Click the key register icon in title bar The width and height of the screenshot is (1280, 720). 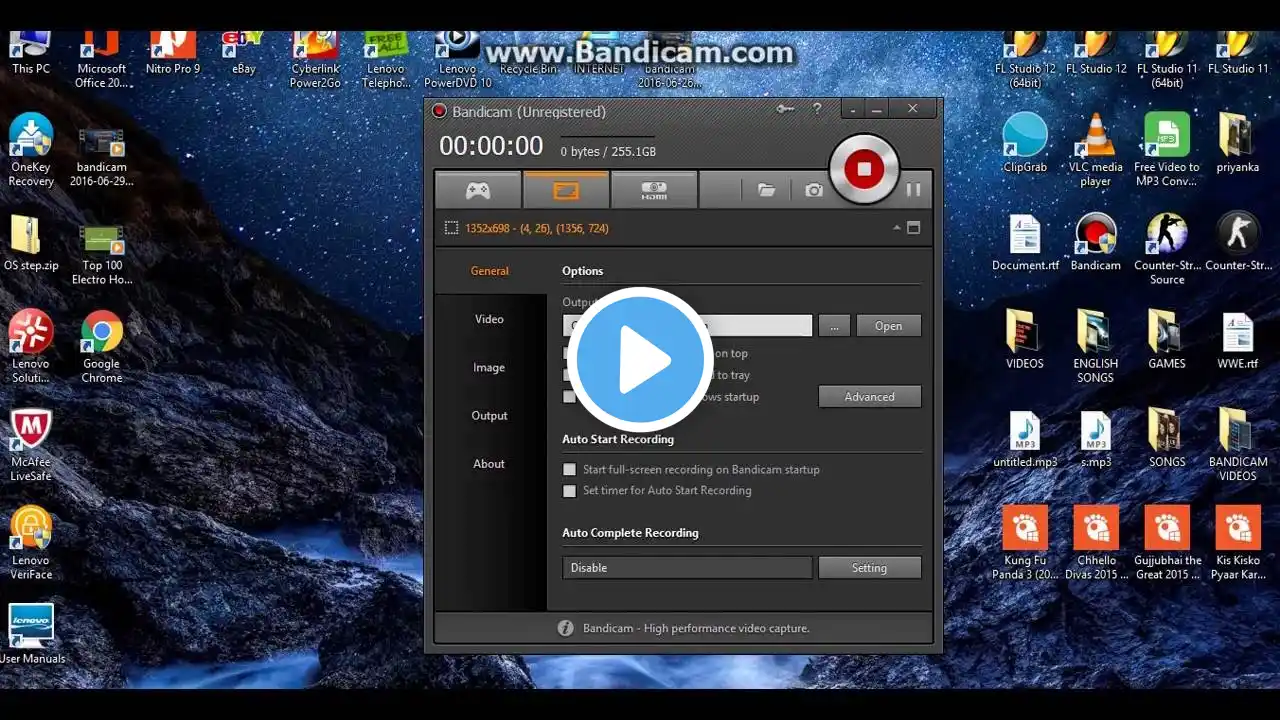coord(786,110)
